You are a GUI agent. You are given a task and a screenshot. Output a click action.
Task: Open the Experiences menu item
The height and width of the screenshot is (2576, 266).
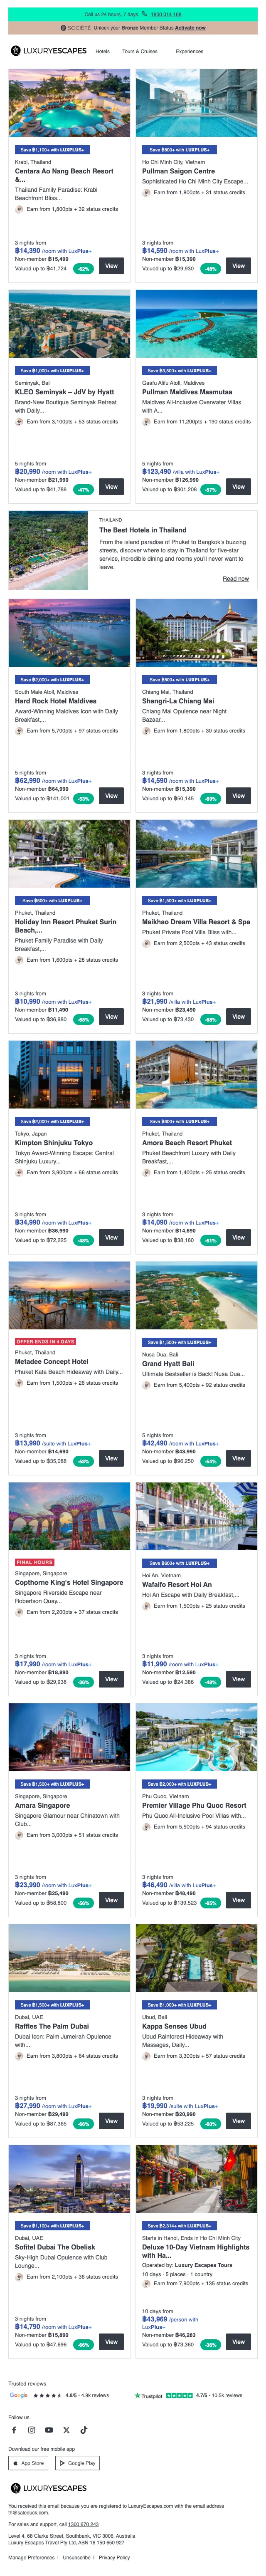[x=189, y=51]
